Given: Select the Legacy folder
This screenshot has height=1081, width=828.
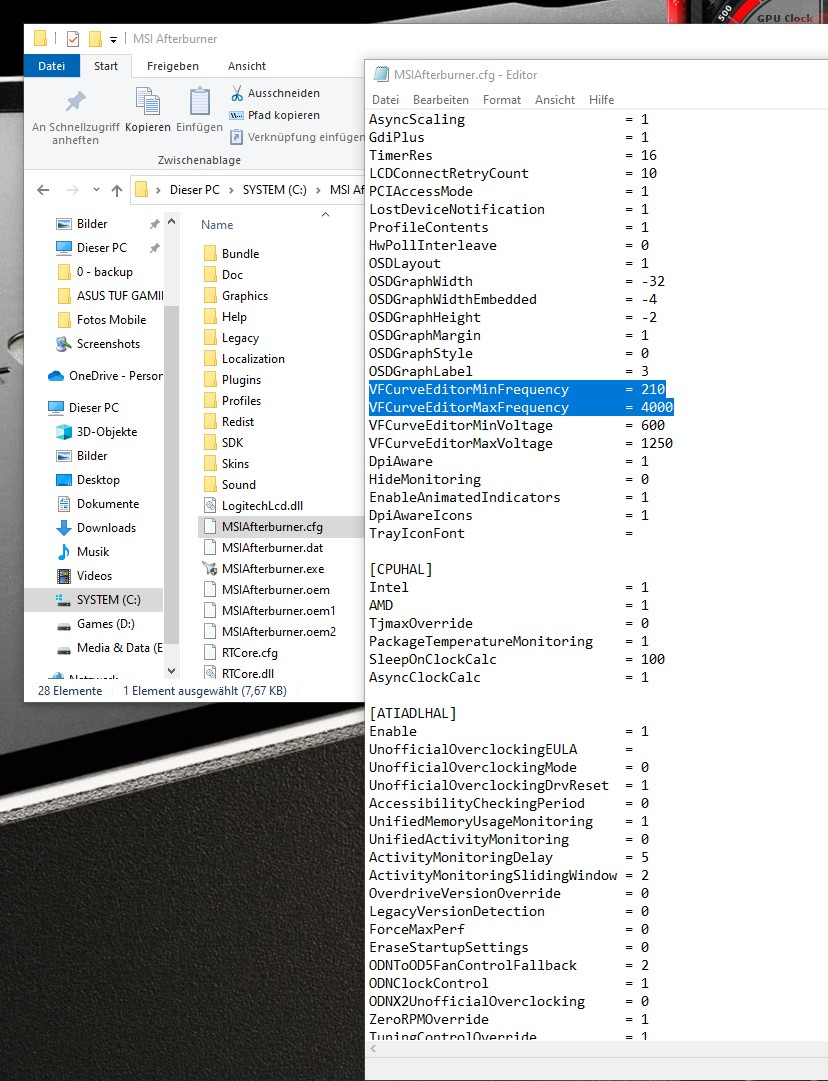Looking at the screenshot, I should coord(240,338).
